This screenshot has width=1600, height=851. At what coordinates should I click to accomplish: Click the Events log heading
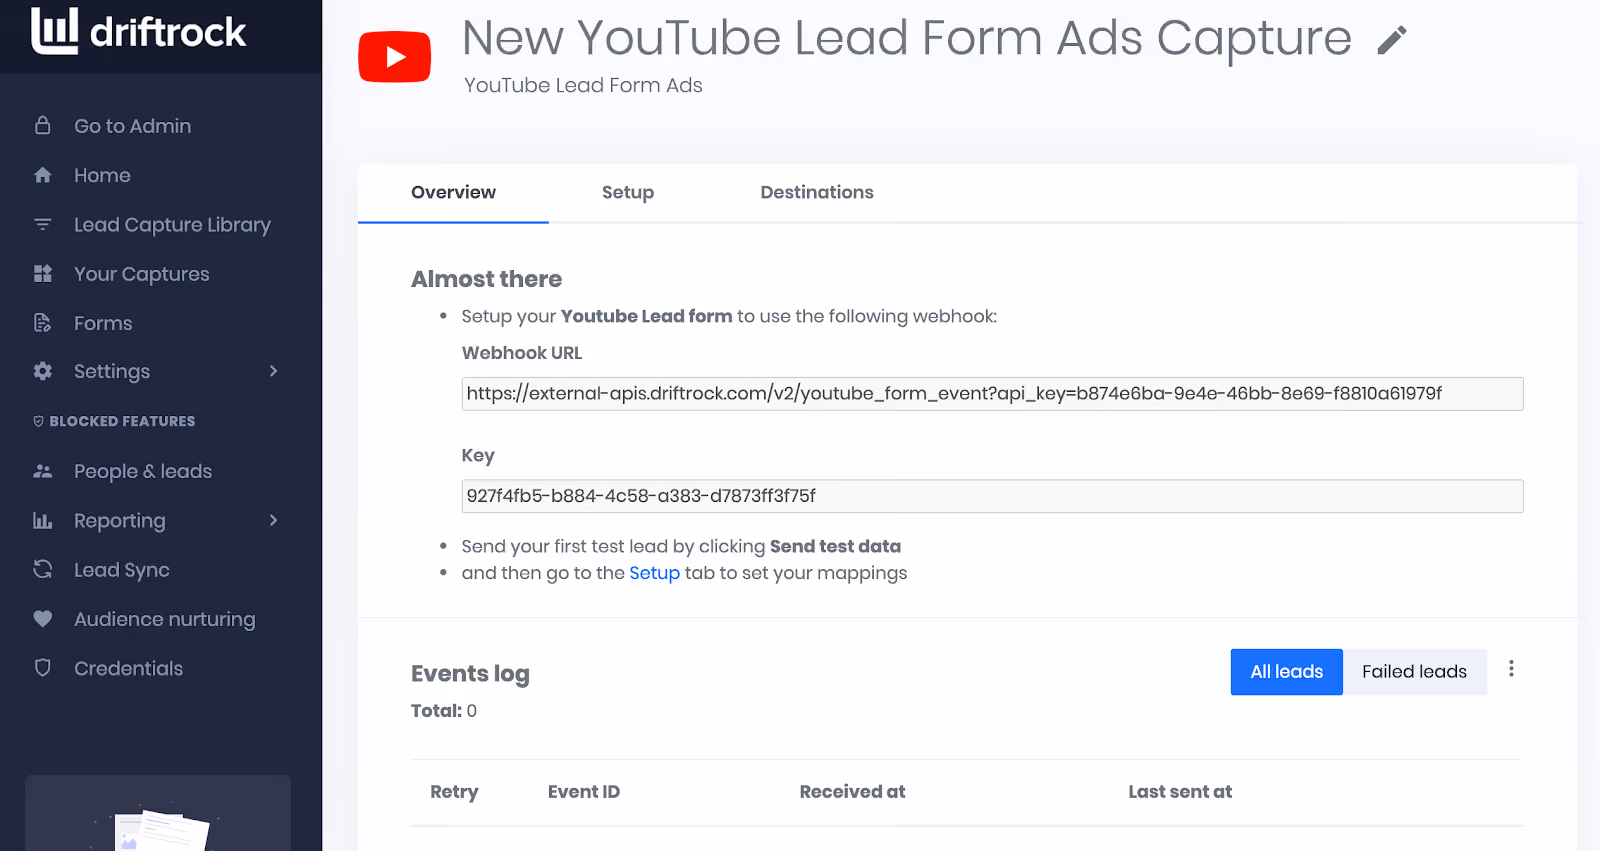[x=470, y=674]
